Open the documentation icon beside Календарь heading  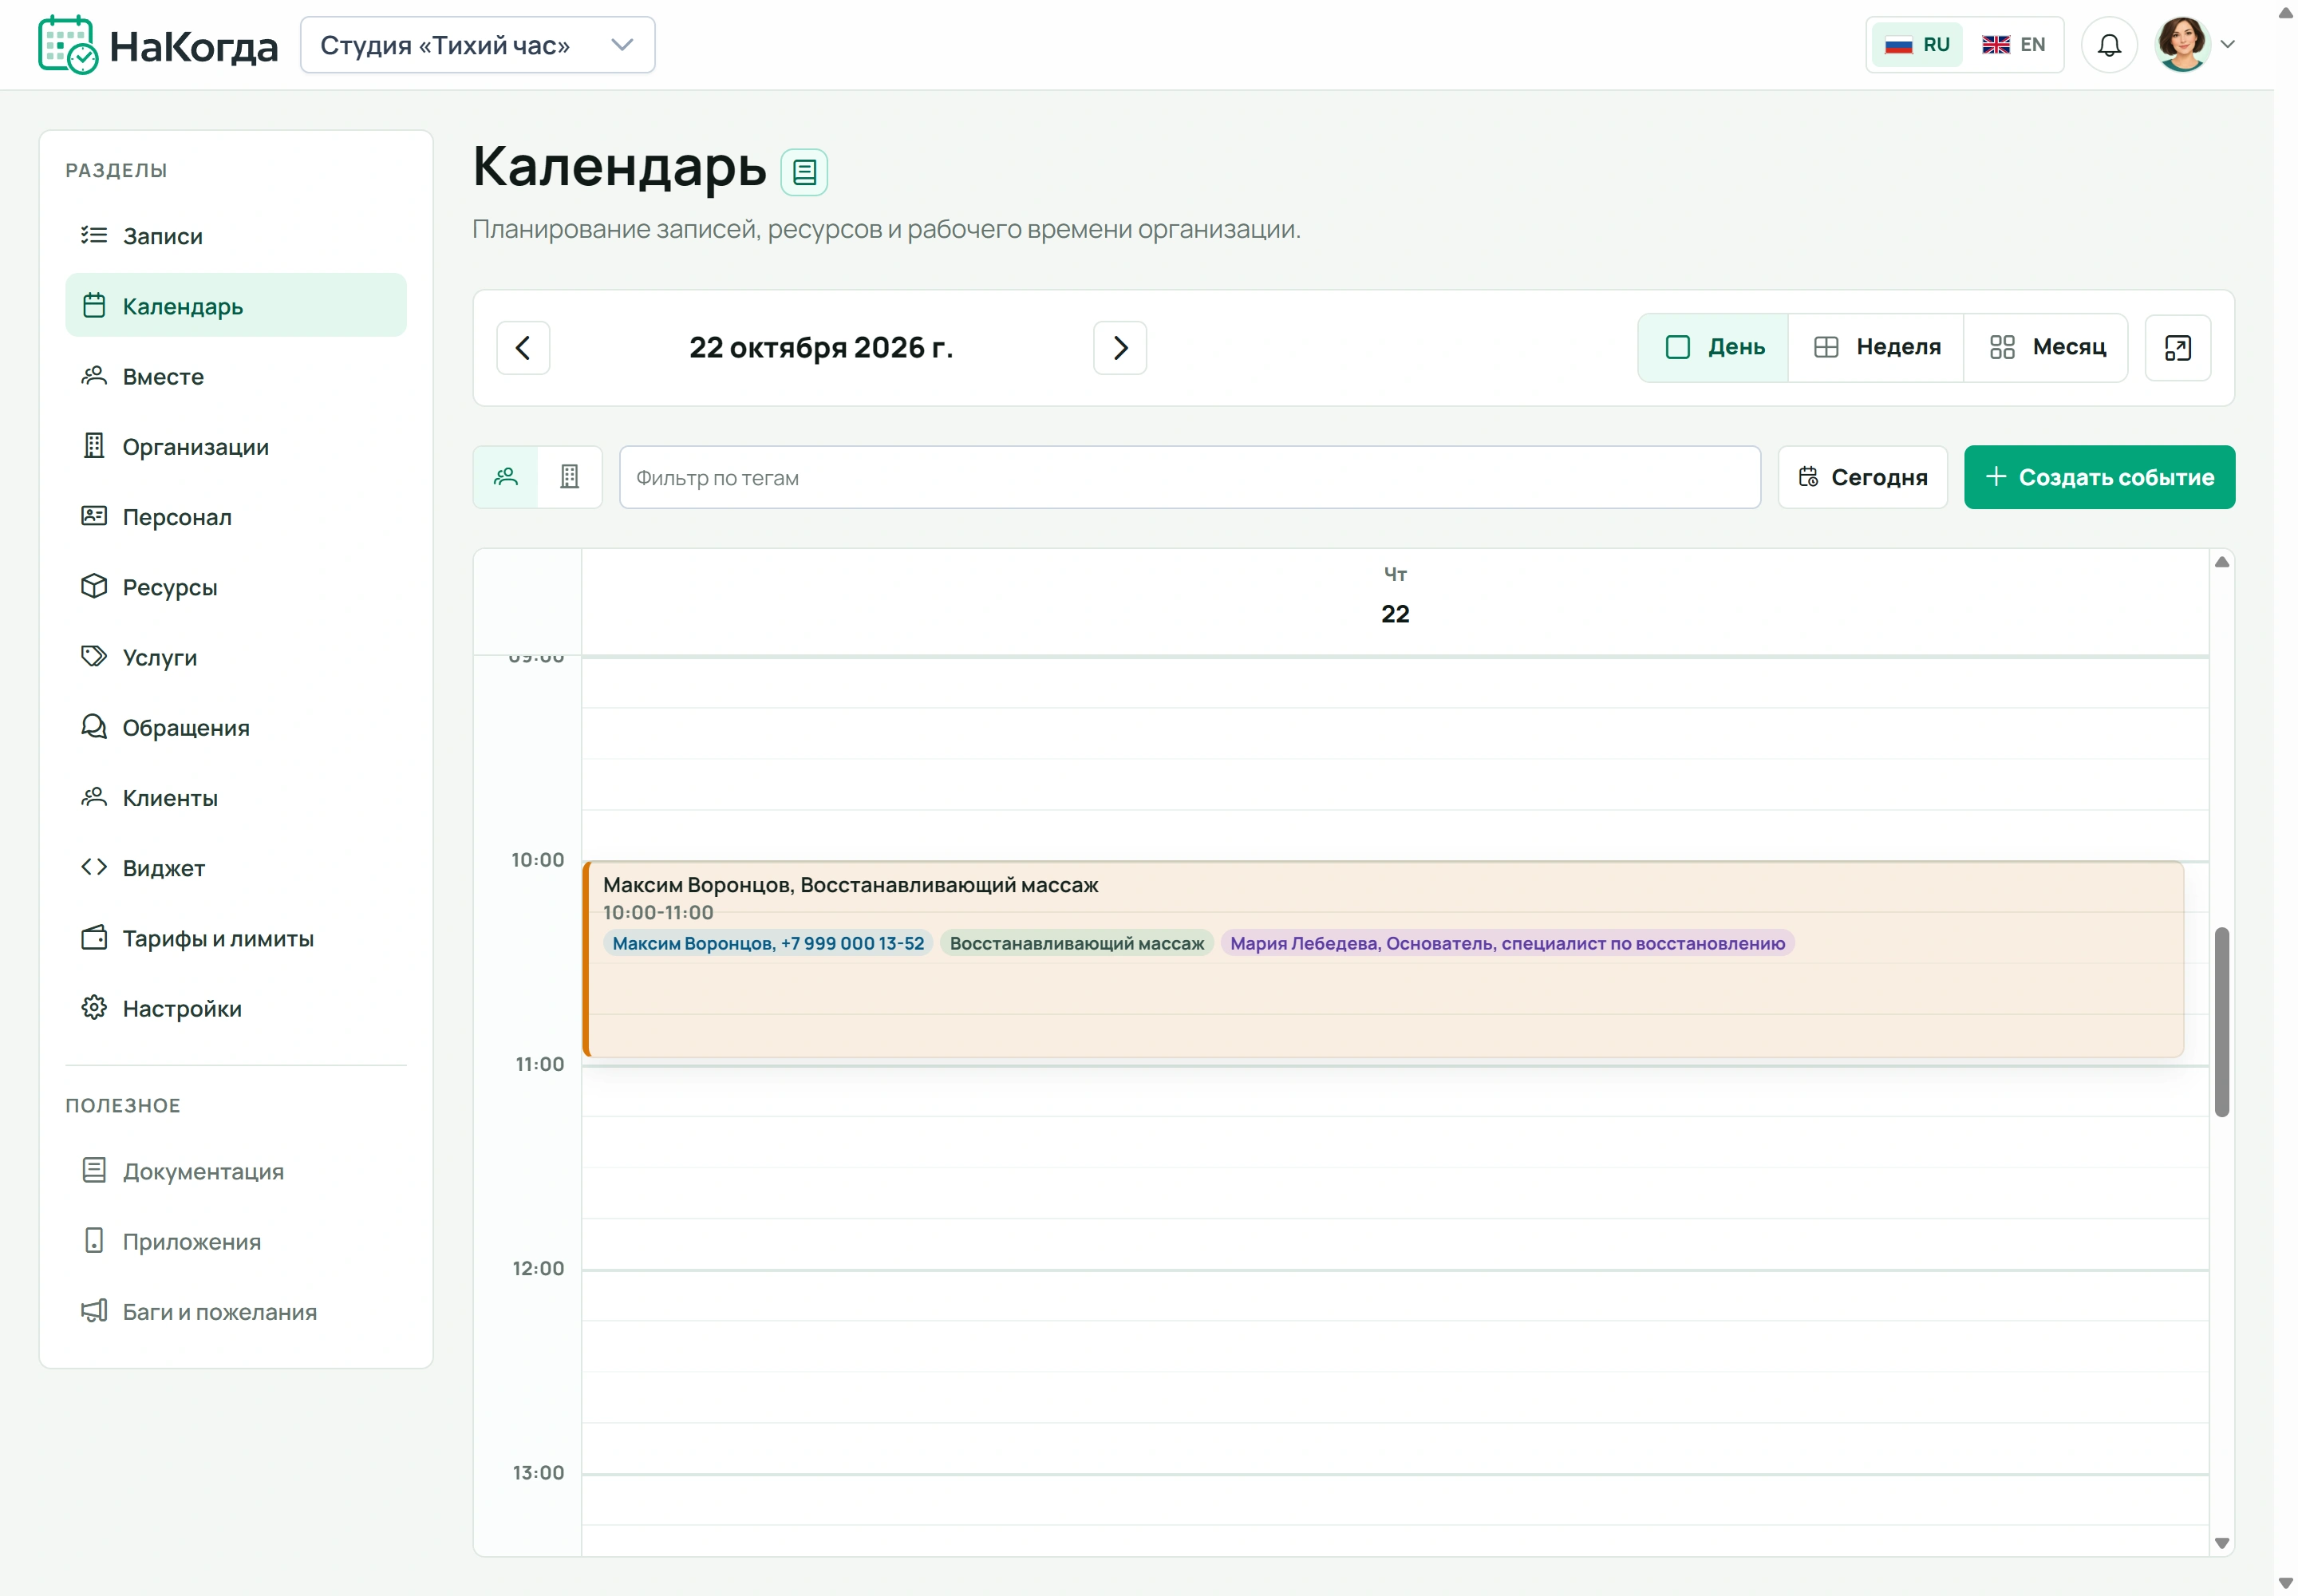point(804,172)
